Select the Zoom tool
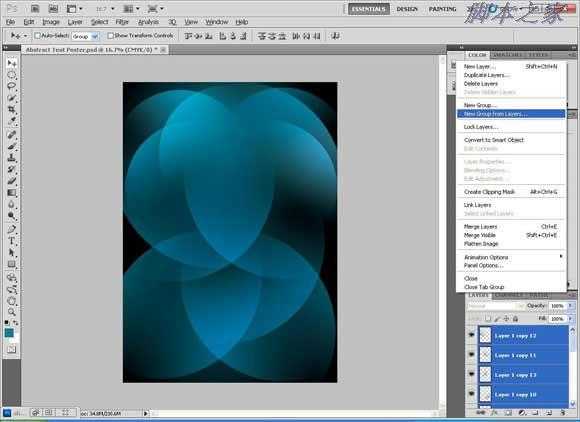The height and width of the screenshot is (422, 580). [11, 312]
